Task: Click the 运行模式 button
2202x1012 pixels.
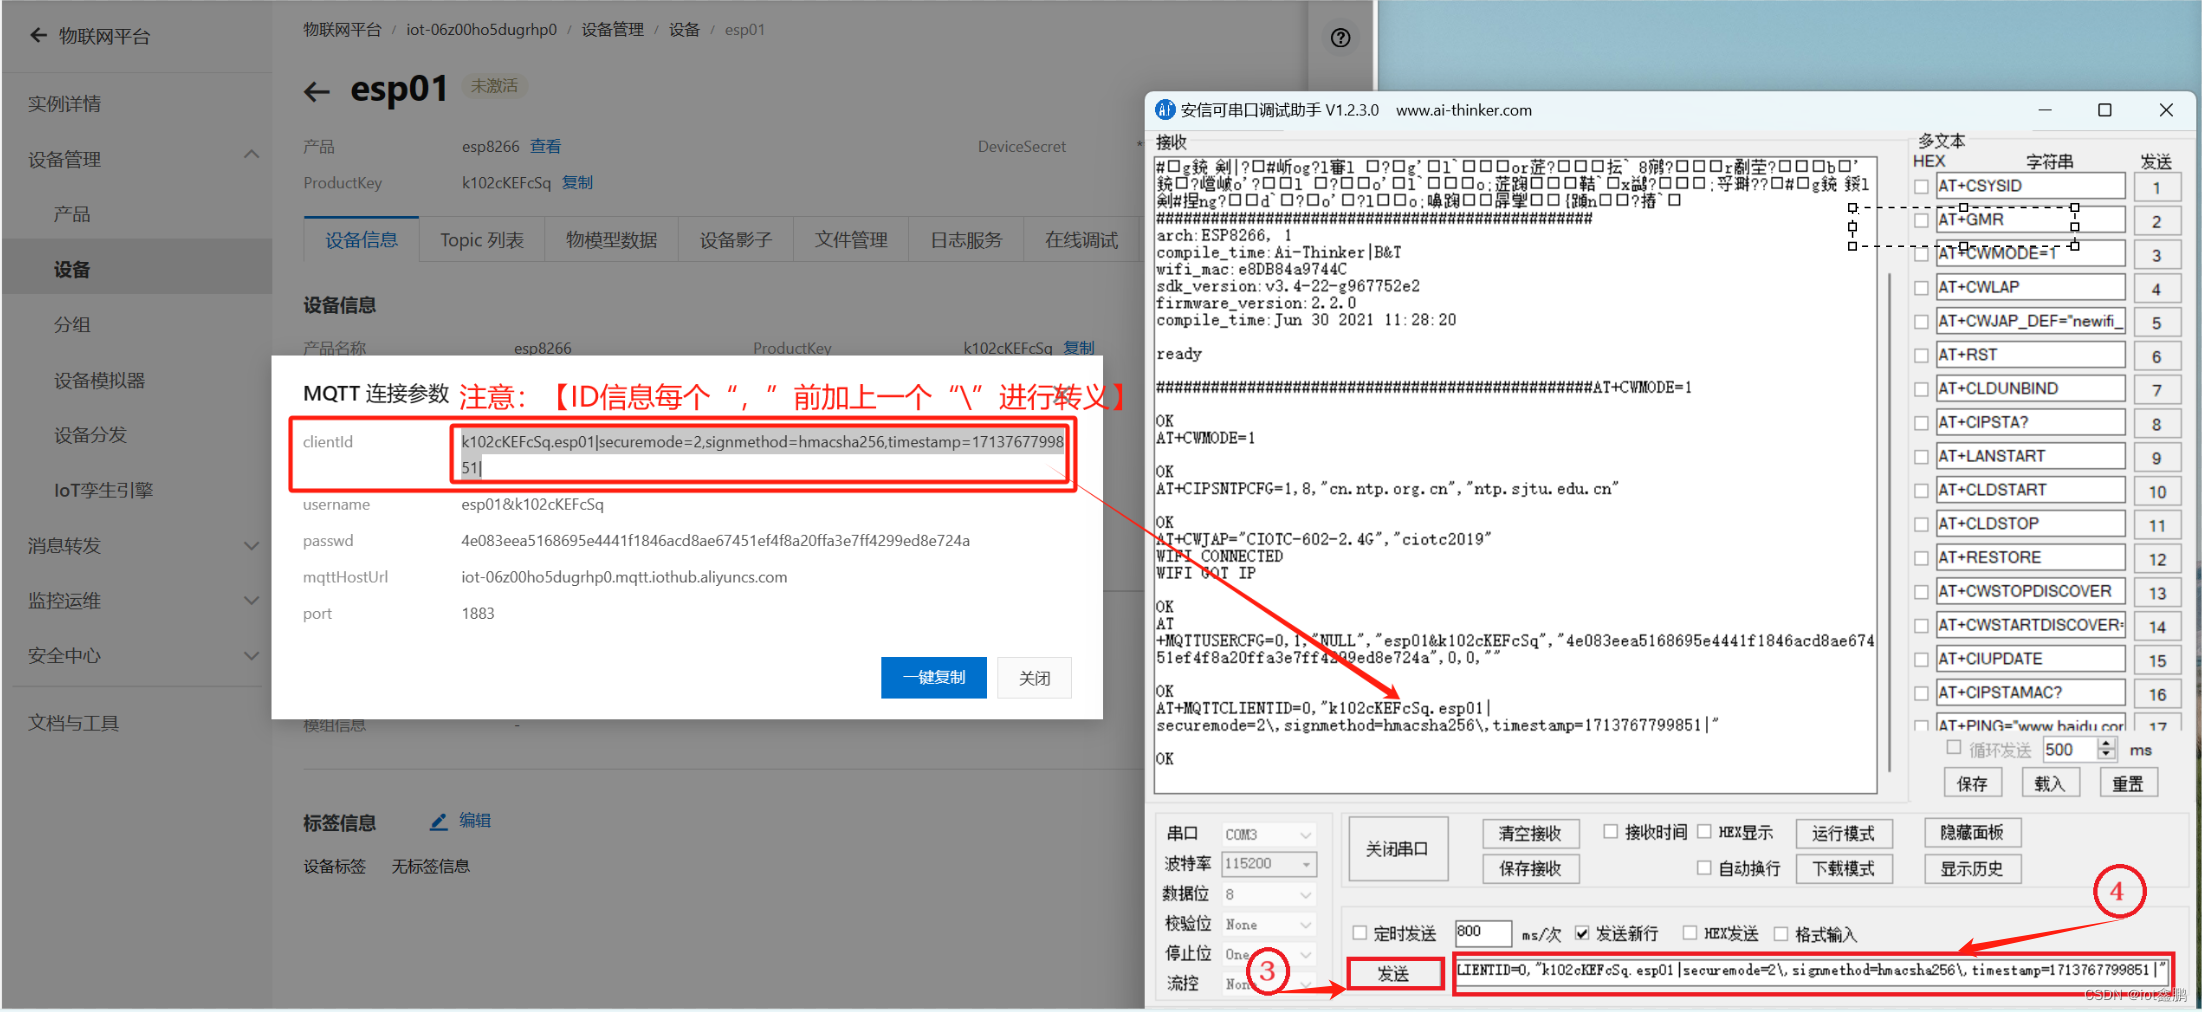Action: tap(1843, 833)
